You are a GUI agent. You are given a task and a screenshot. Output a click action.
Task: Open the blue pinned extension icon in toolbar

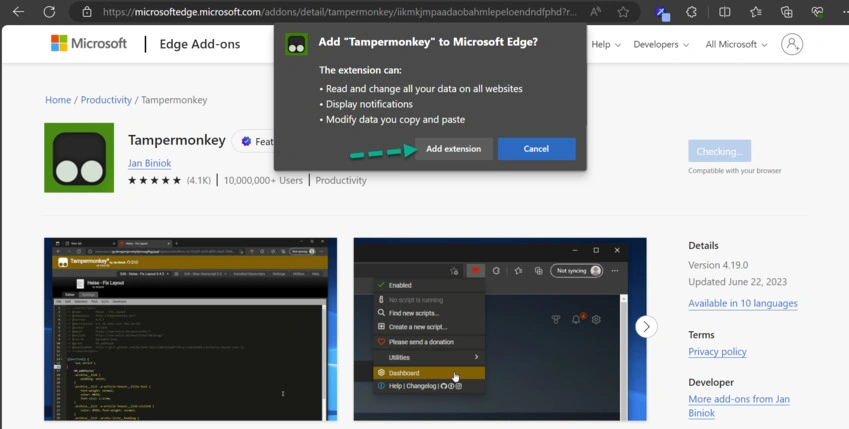click(x=662, y=12)
